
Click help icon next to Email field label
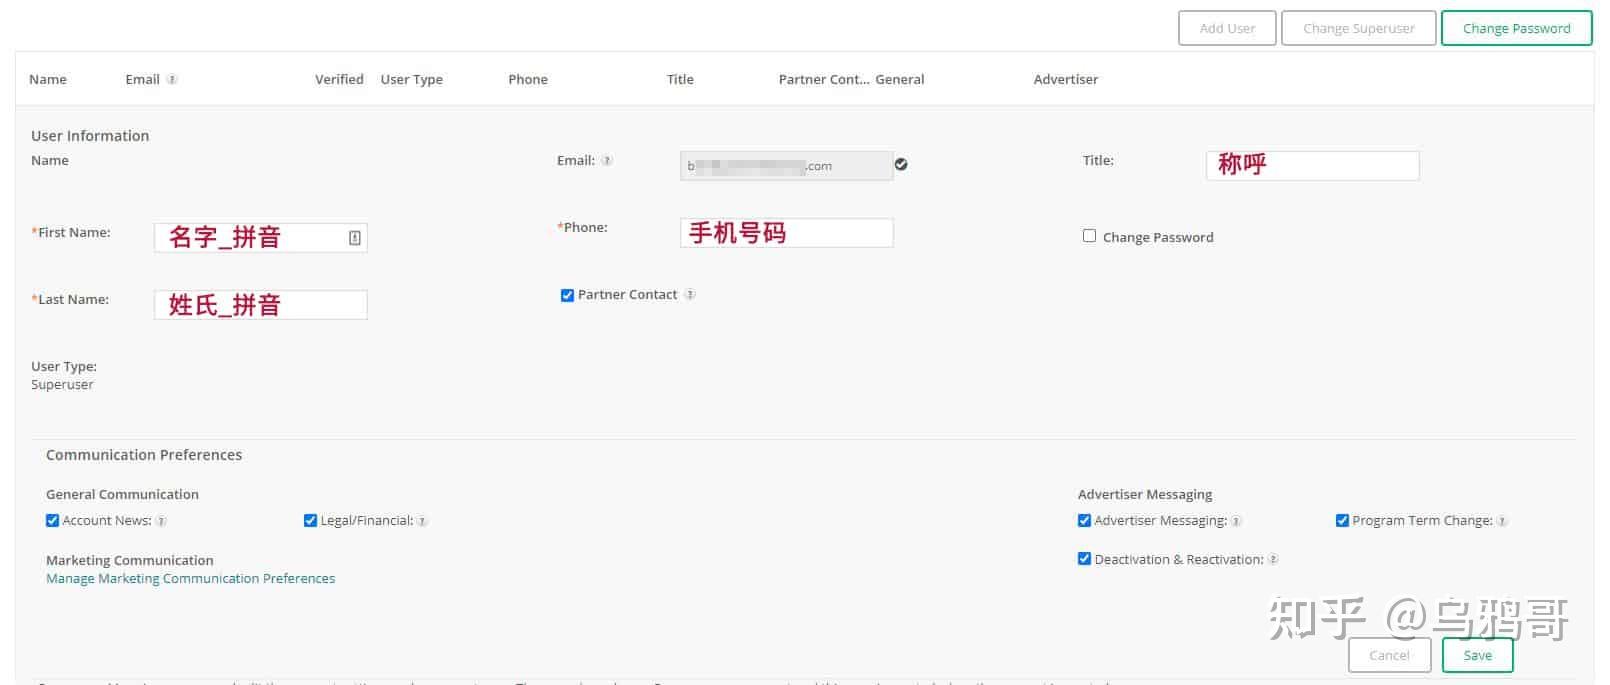(607, 160)
